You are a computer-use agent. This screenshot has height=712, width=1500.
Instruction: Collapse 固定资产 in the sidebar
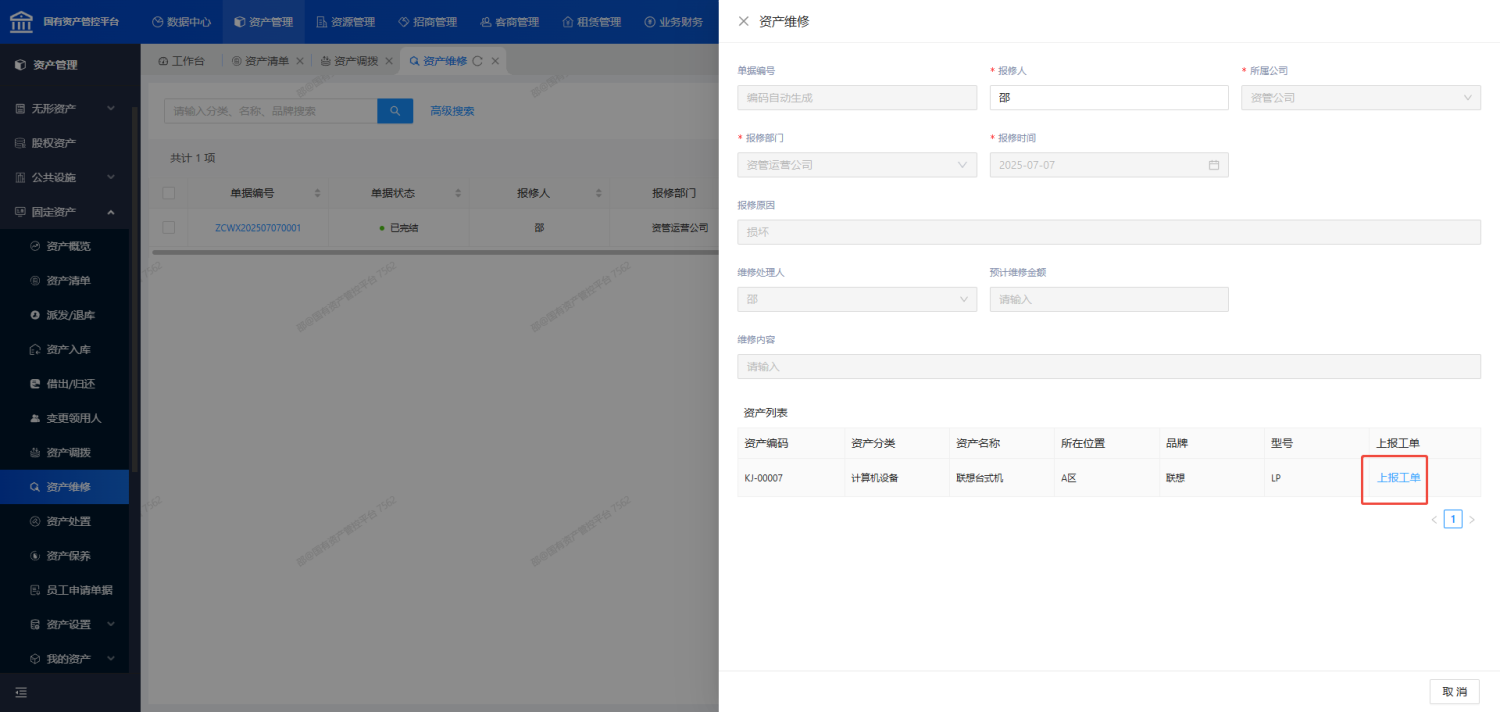pos(64,212)
